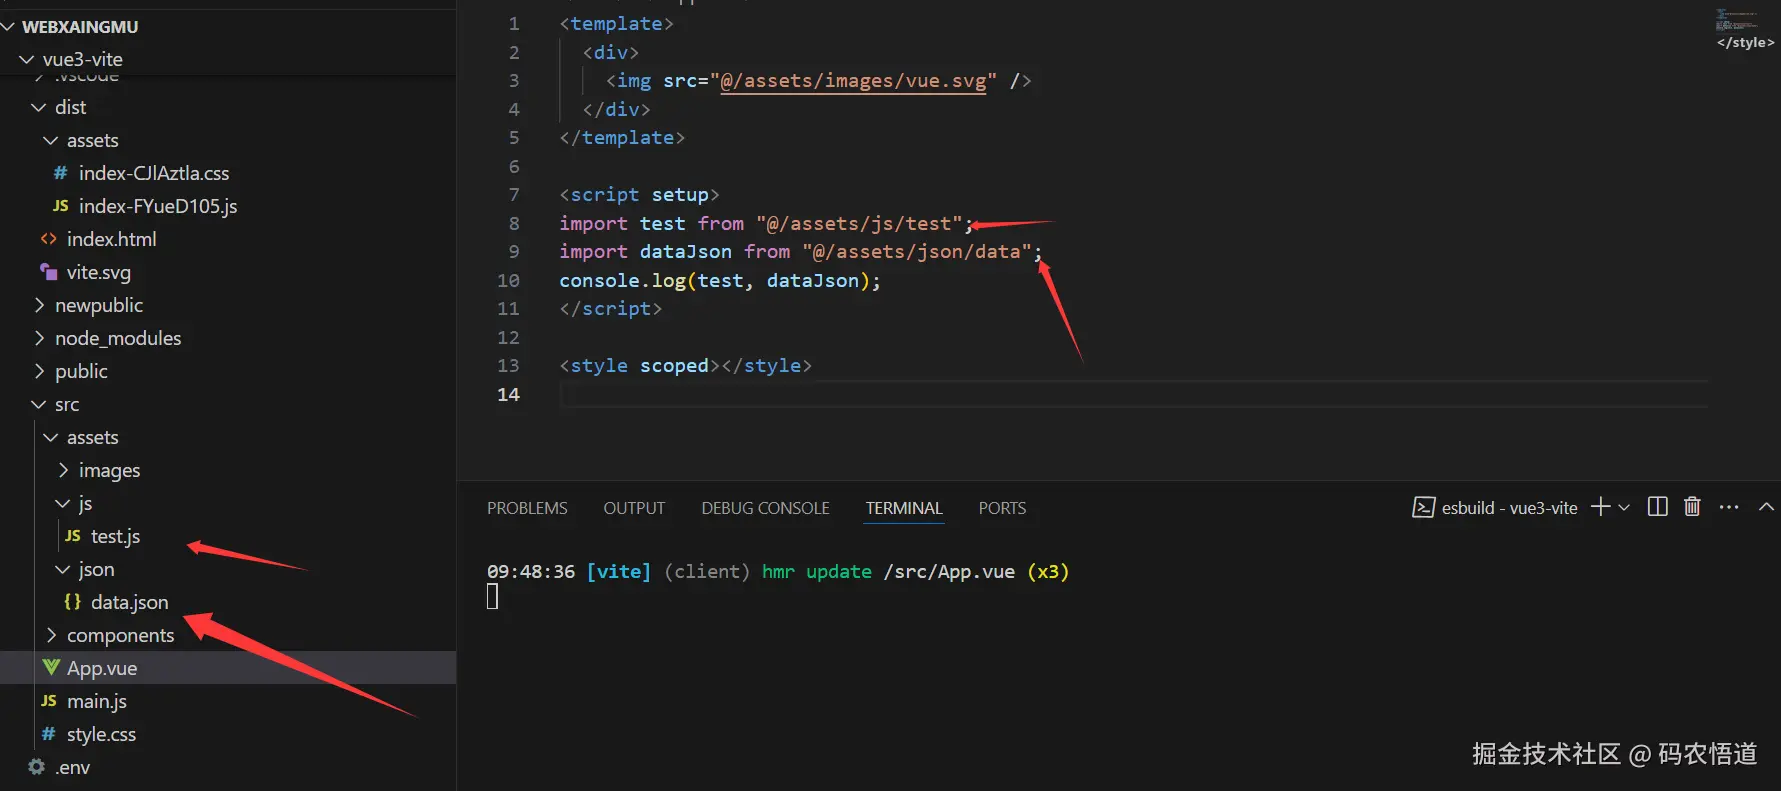The image size is (1781, 791).
Task: Switch to the DEBUG CONSOLE tab
Action: click(x=765, y=508)
